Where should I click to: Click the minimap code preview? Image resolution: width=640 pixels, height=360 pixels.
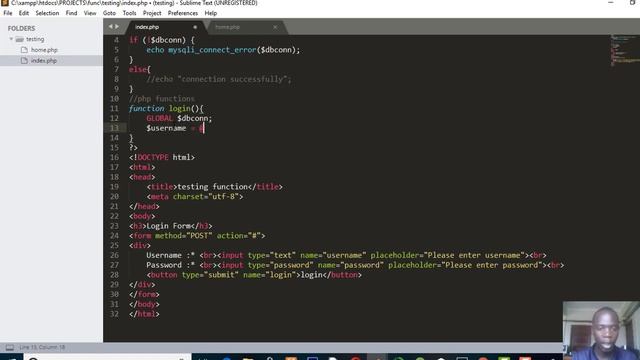coord(624,50)
